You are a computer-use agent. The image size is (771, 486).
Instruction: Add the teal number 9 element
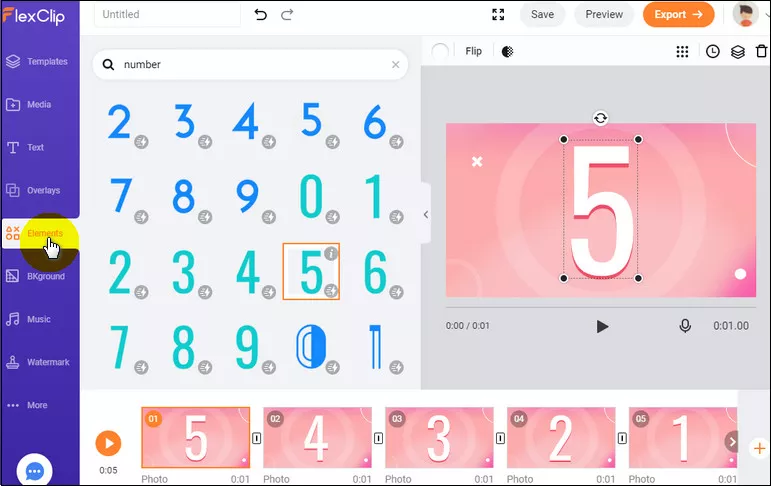pyautogui.click(x=247, y=347)
